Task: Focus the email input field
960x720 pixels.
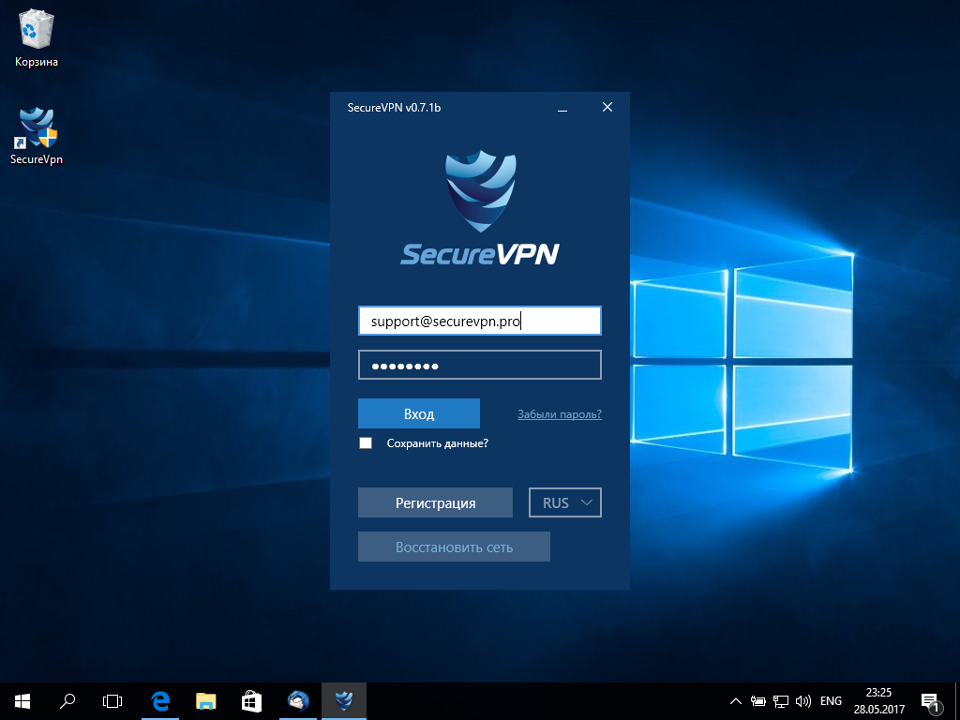Action: (x=480, y=321)
